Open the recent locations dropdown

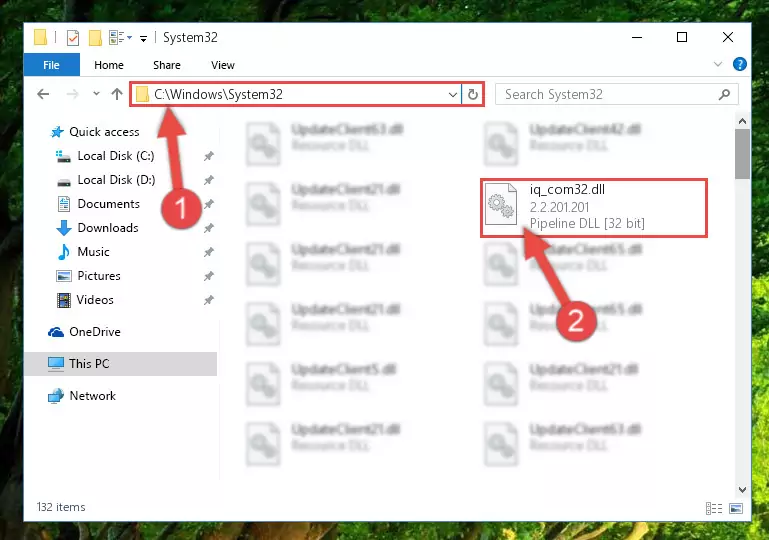click(x=96, y=94)
